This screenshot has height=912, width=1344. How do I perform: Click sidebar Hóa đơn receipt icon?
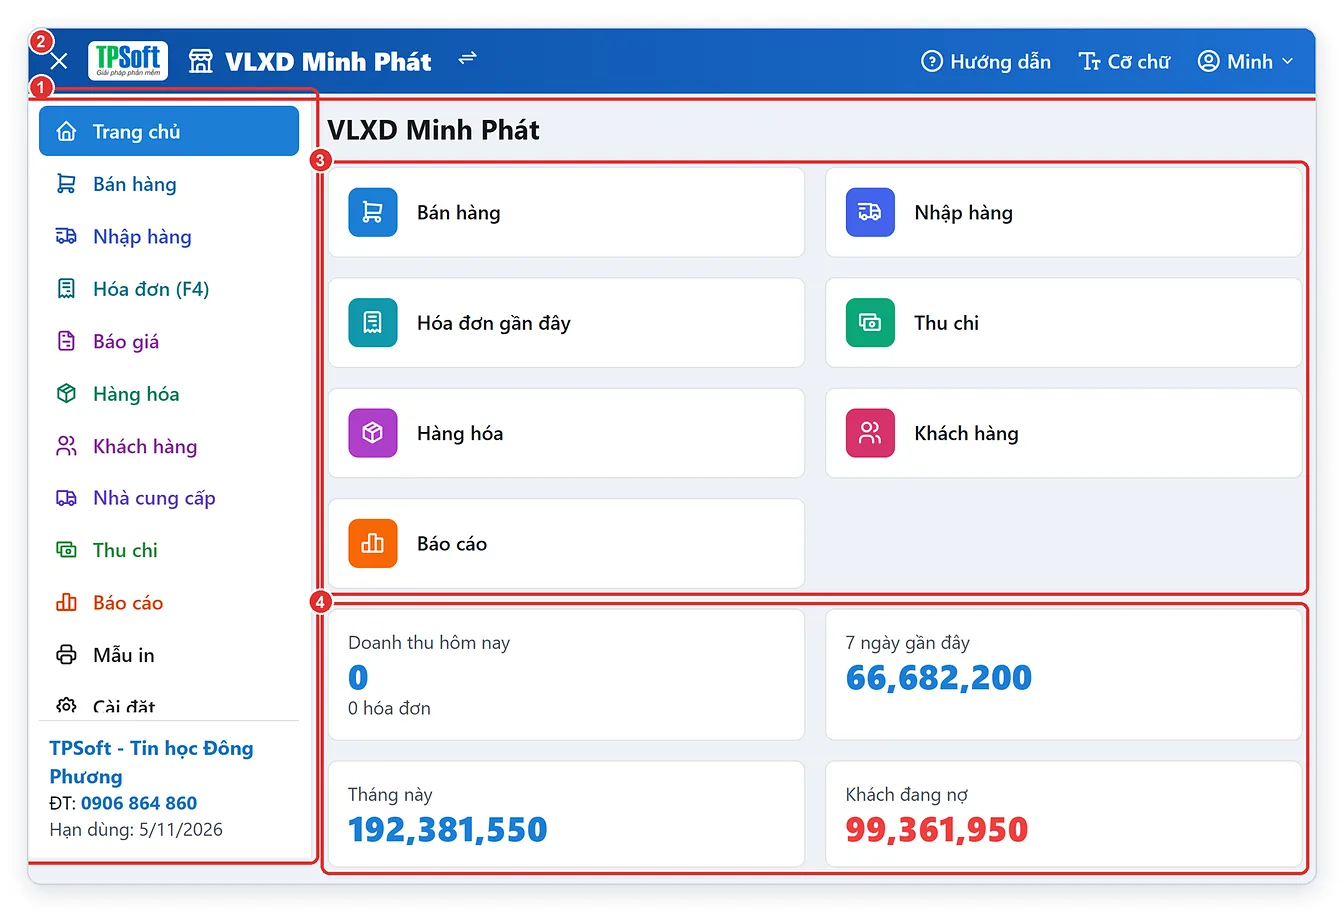pos(66,289)
